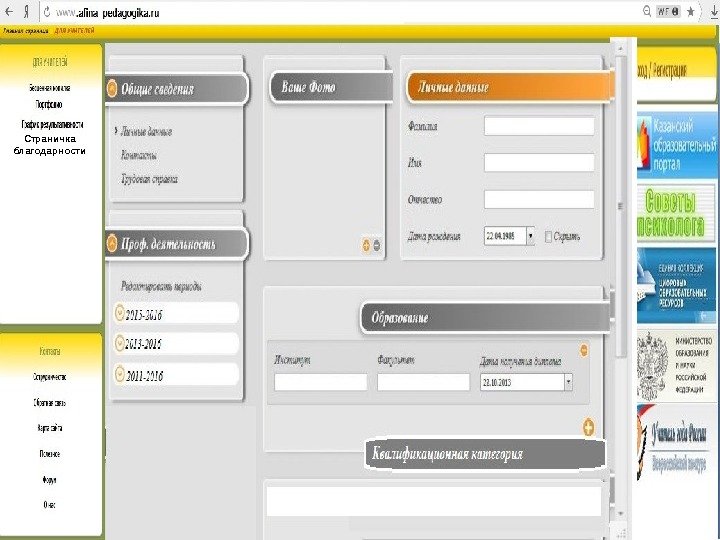Image resolution: width=720 pixels, height=540 pixels.
Task: Click into the Институт input field
Action: click(321, 382)
